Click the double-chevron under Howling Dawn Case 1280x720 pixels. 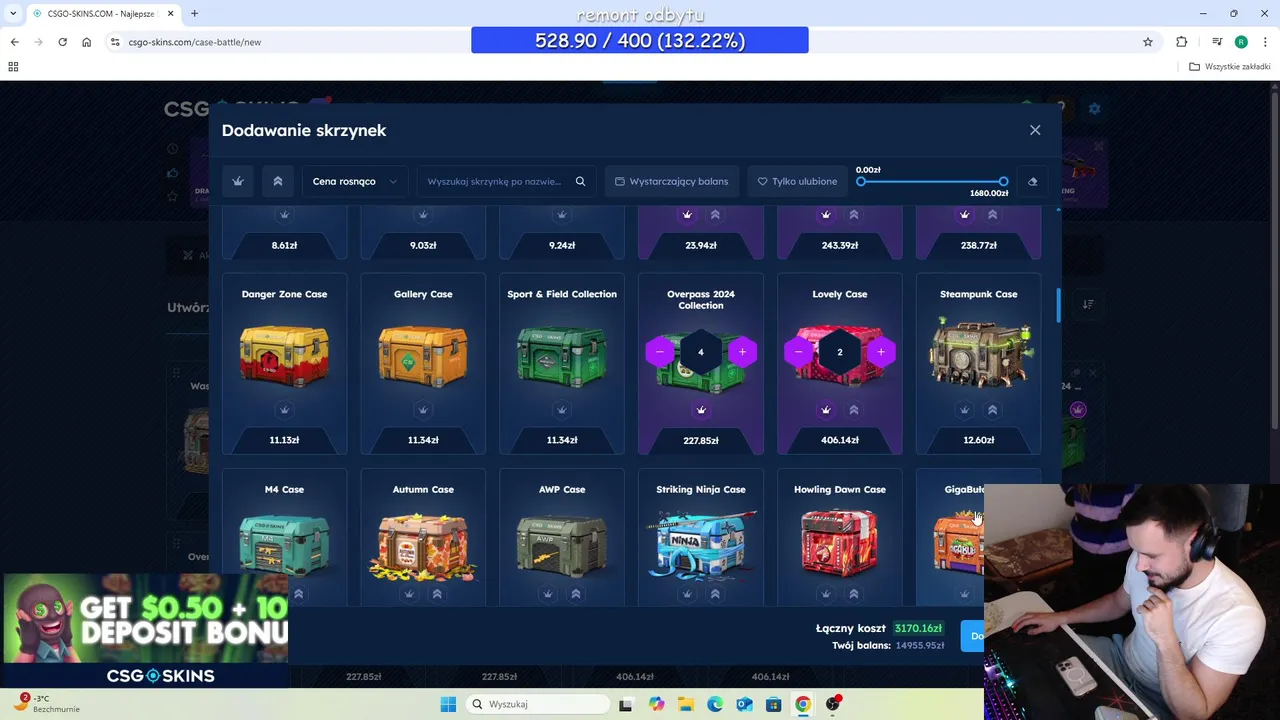tap(854, 594)
